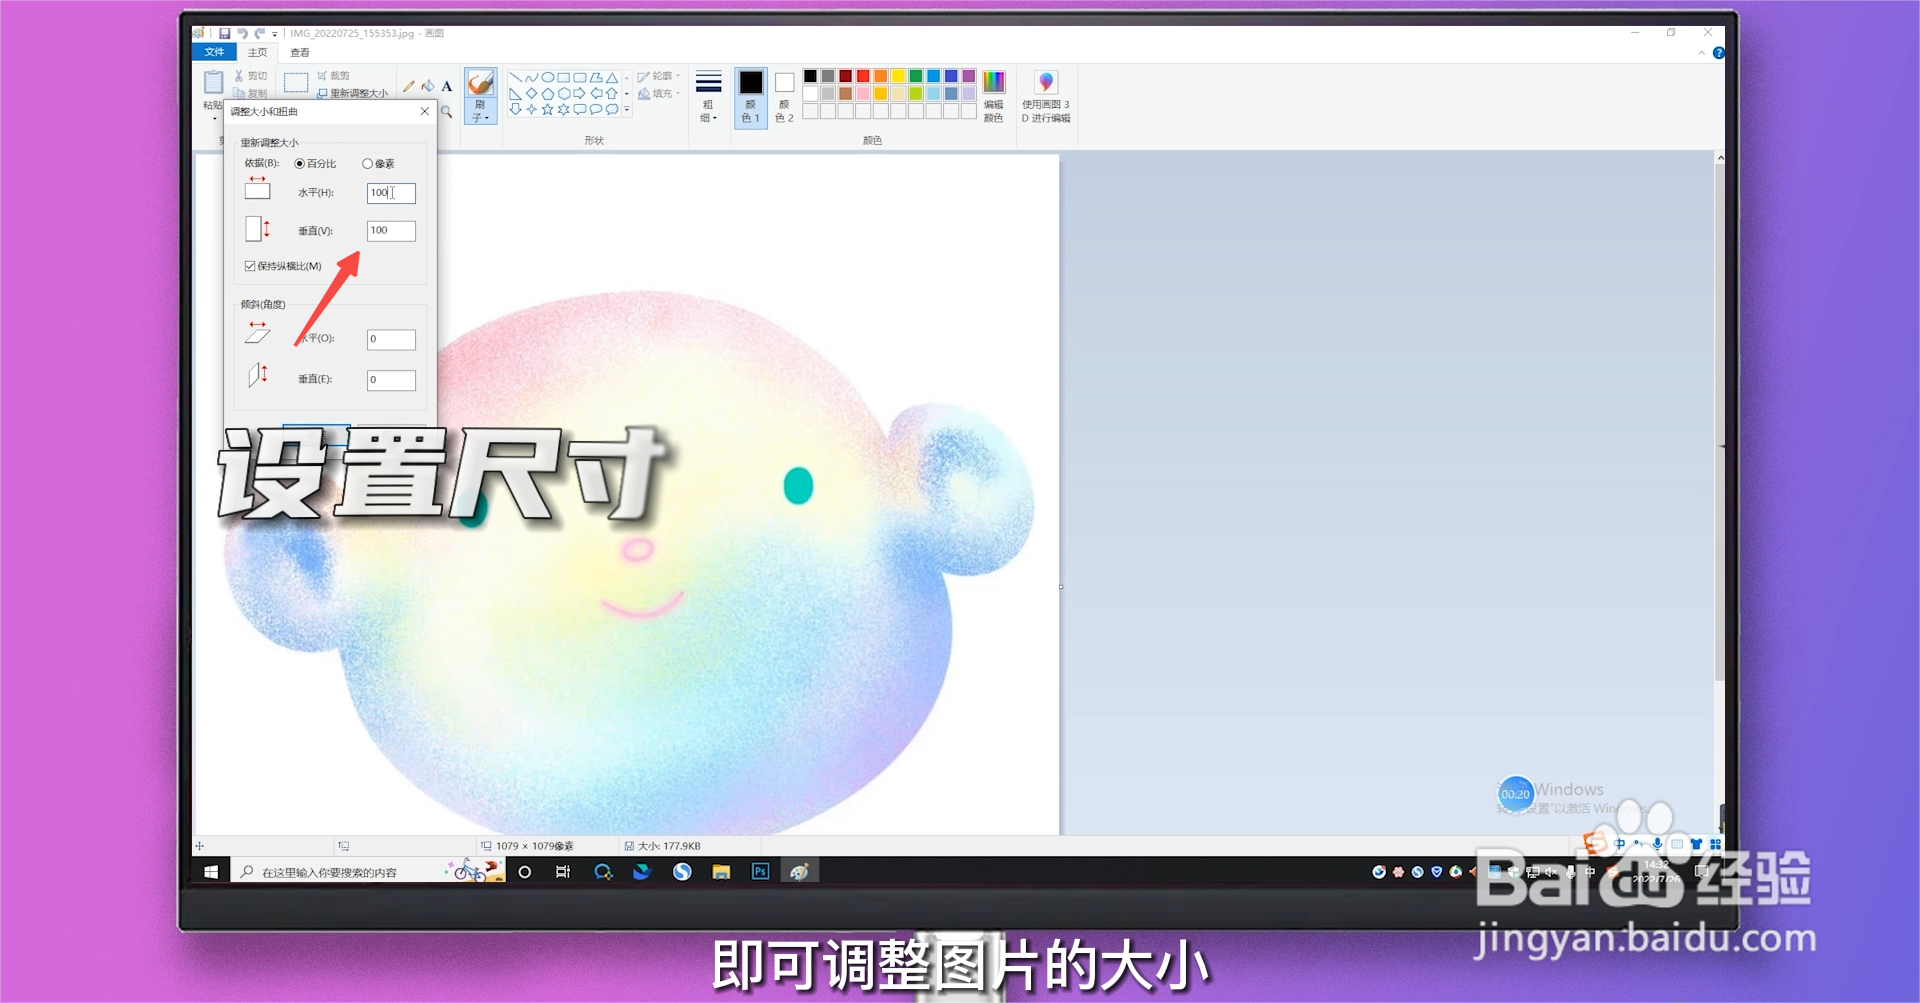Click the skew 垂直(E) input field
This screenshot has width=1920, height=1003.
(391, 380)
